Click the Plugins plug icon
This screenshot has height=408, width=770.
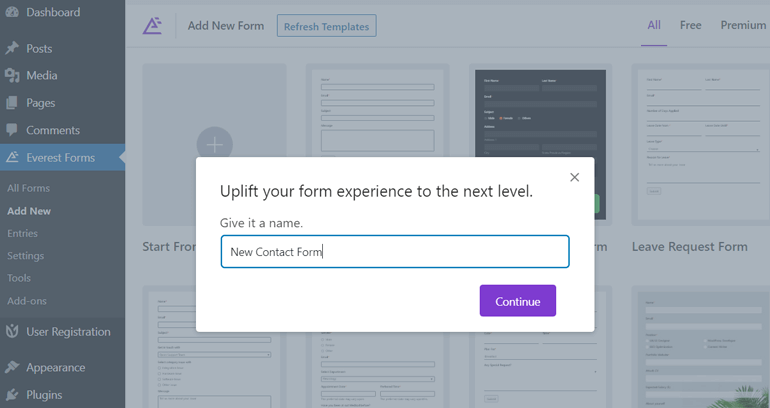point(12,394)
